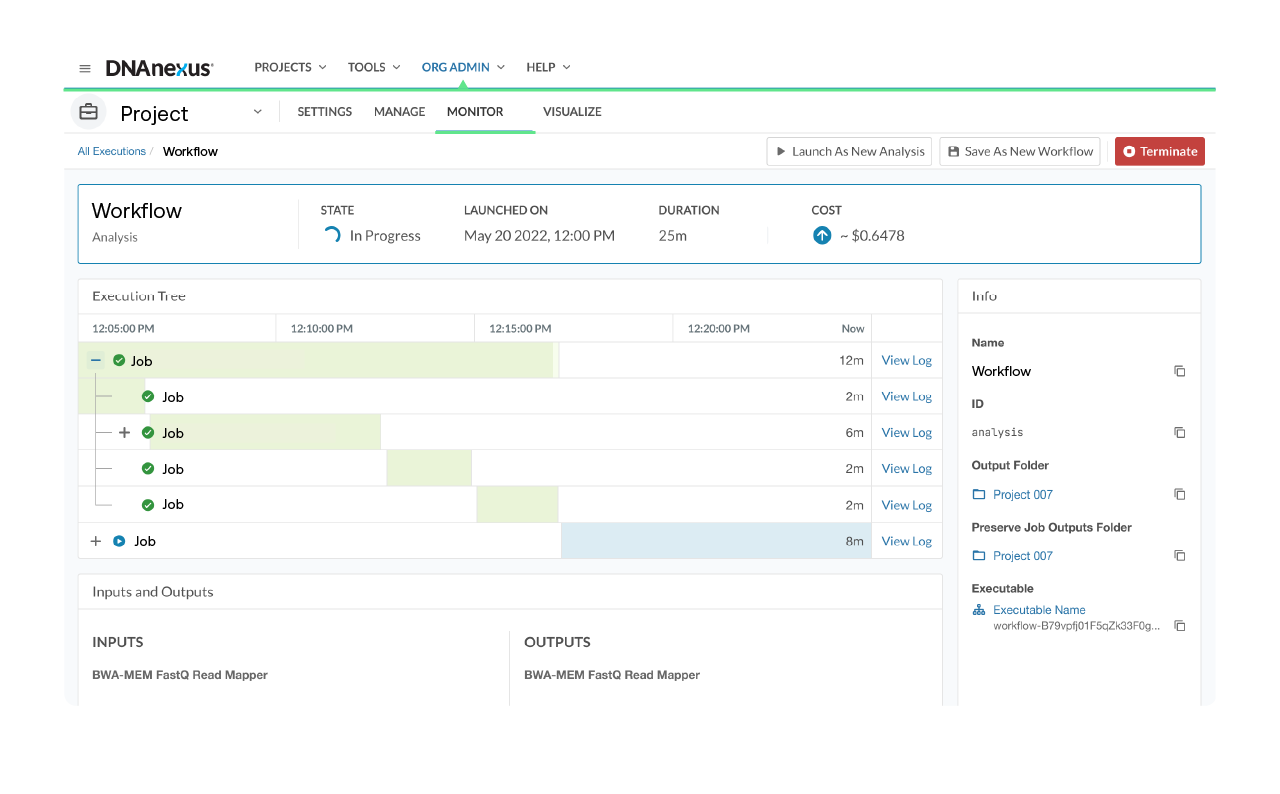The width and height of the screenshot is (1280, 794).
Task: Expand the bottom collapsed Job node
Action: click(x=95, y=541)
